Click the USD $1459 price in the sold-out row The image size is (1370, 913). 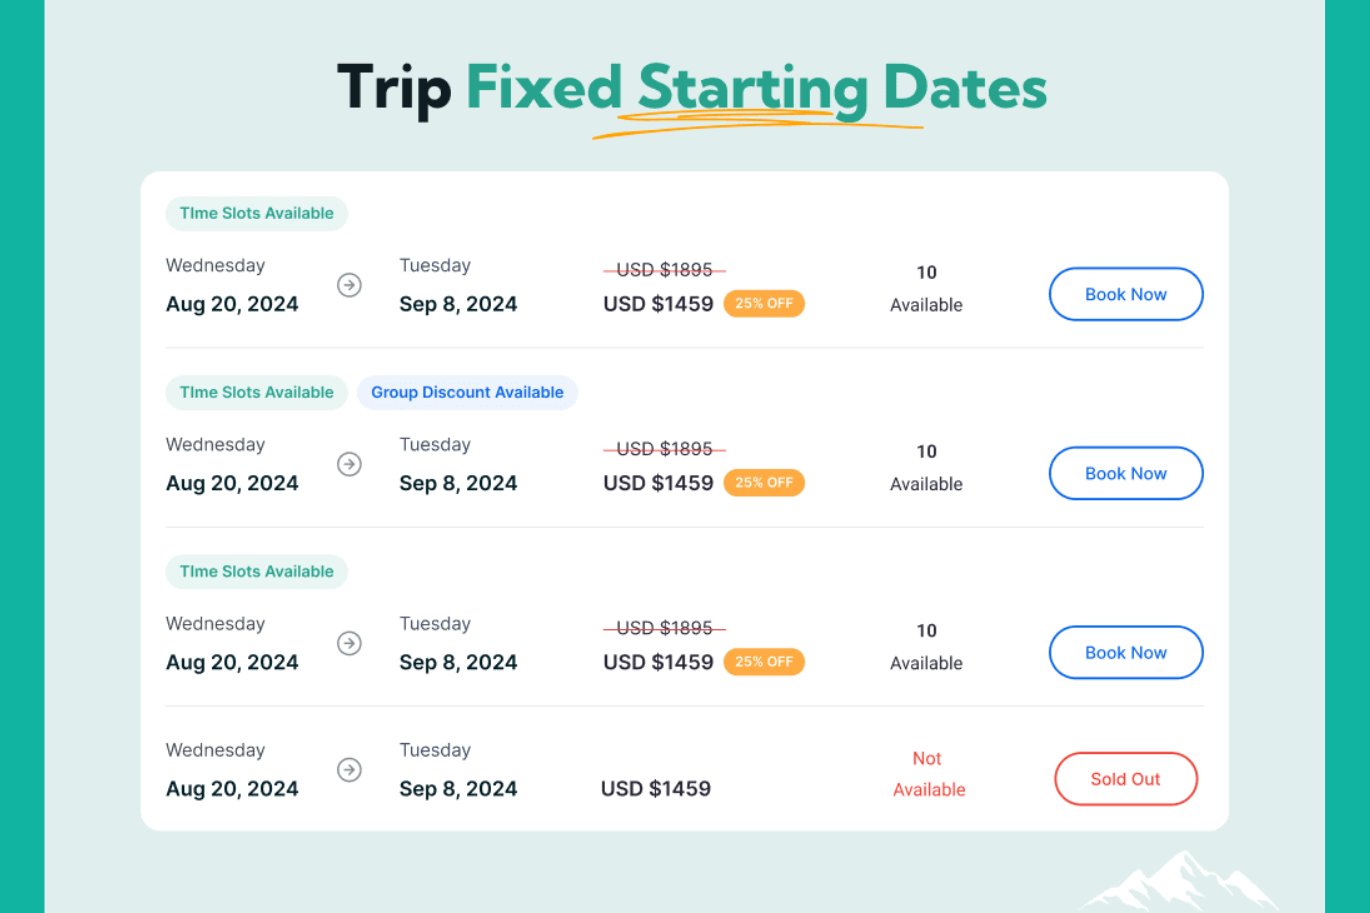[656, 789]
